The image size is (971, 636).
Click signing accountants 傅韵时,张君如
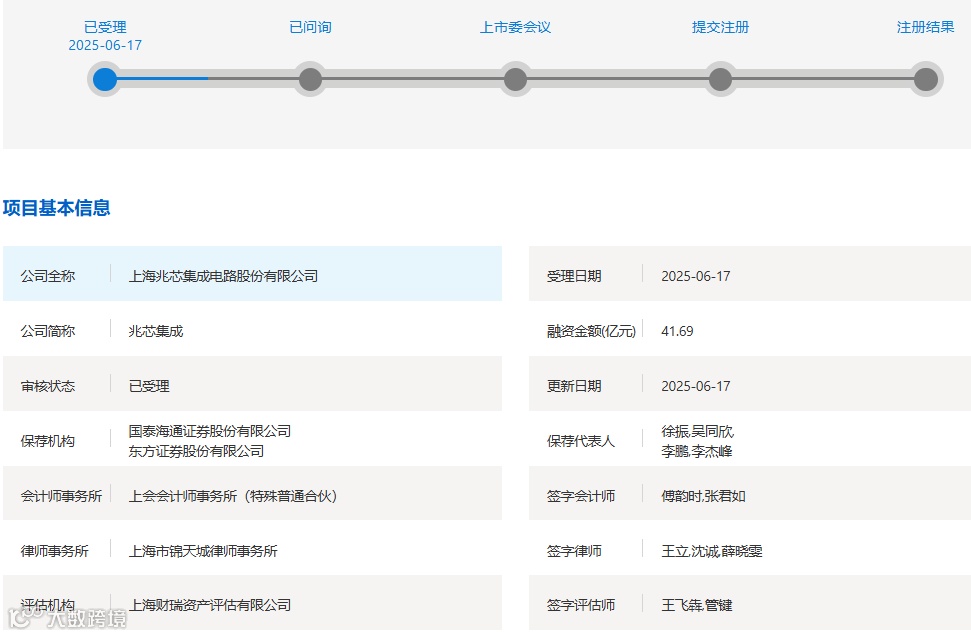click(703, 496)
